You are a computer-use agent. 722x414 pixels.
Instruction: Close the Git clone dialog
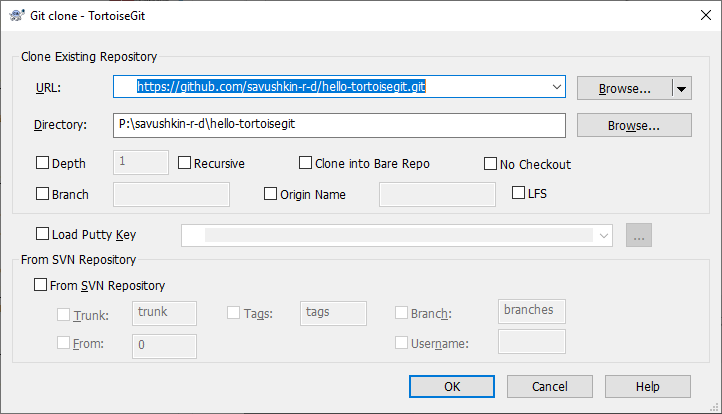pyautogui.click(x=705, y=15)
